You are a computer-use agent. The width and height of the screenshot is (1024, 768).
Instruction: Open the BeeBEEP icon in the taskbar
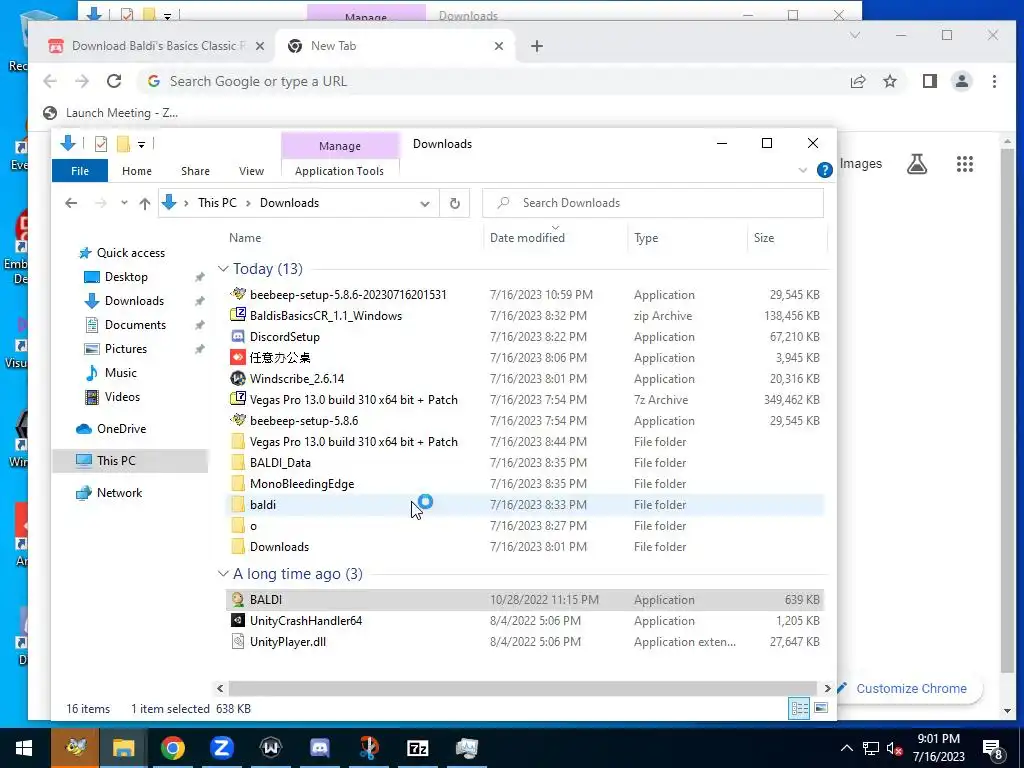75,748
